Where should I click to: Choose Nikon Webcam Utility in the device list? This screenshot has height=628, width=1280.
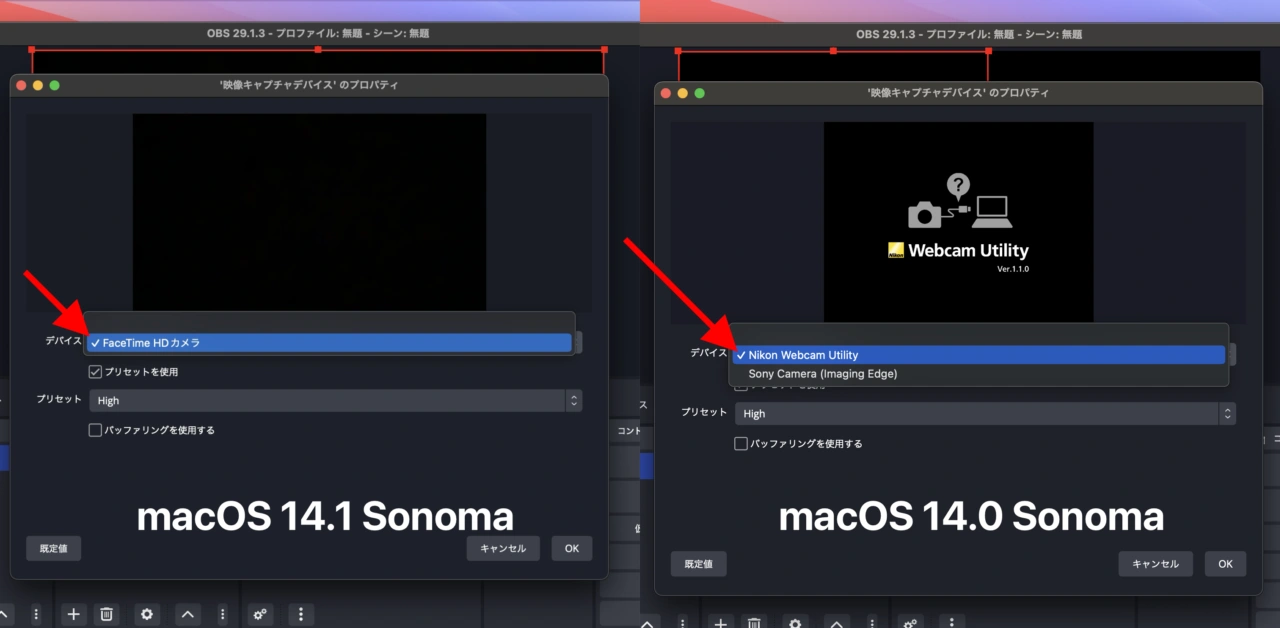pyautogui.click(x=978, y=355)
